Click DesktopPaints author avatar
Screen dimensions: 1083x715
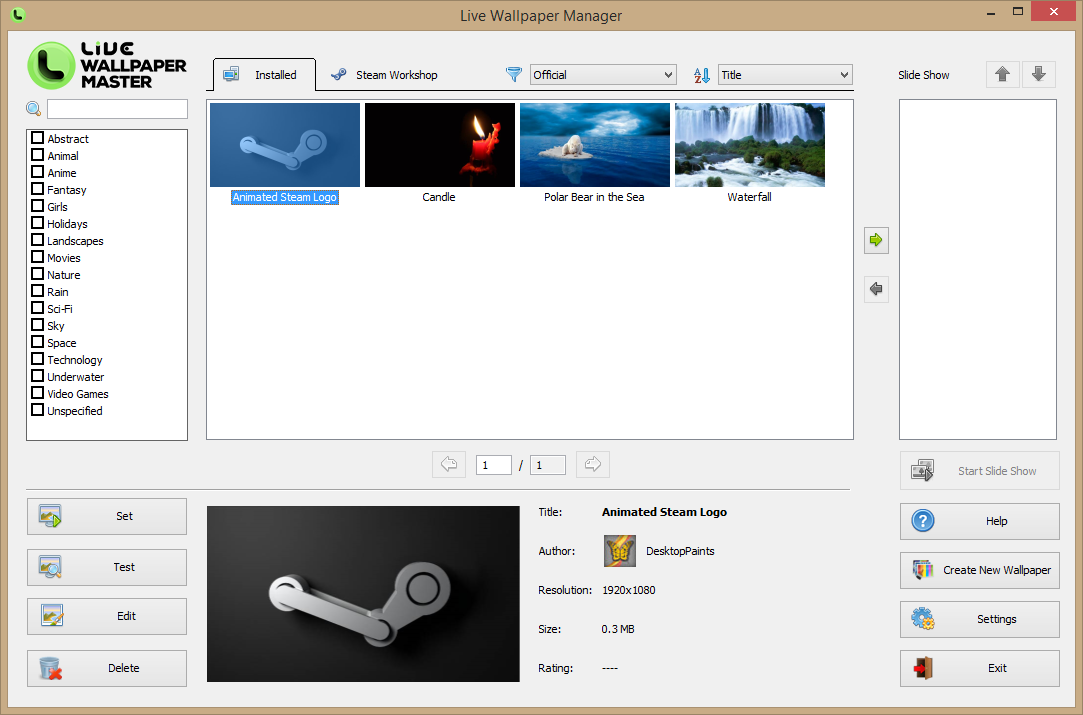tap(620, 551)
